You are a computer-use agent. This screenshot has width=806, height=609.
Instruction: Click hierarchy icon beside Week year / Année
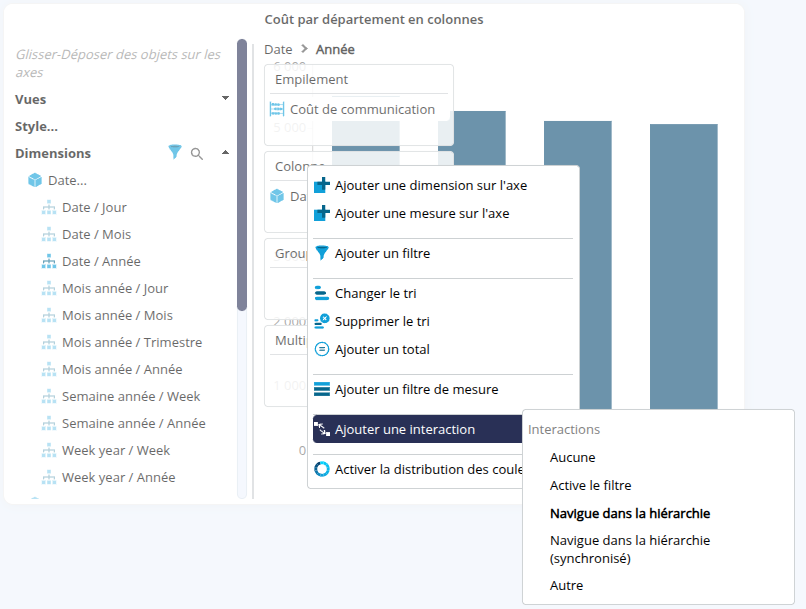(49, 477)
